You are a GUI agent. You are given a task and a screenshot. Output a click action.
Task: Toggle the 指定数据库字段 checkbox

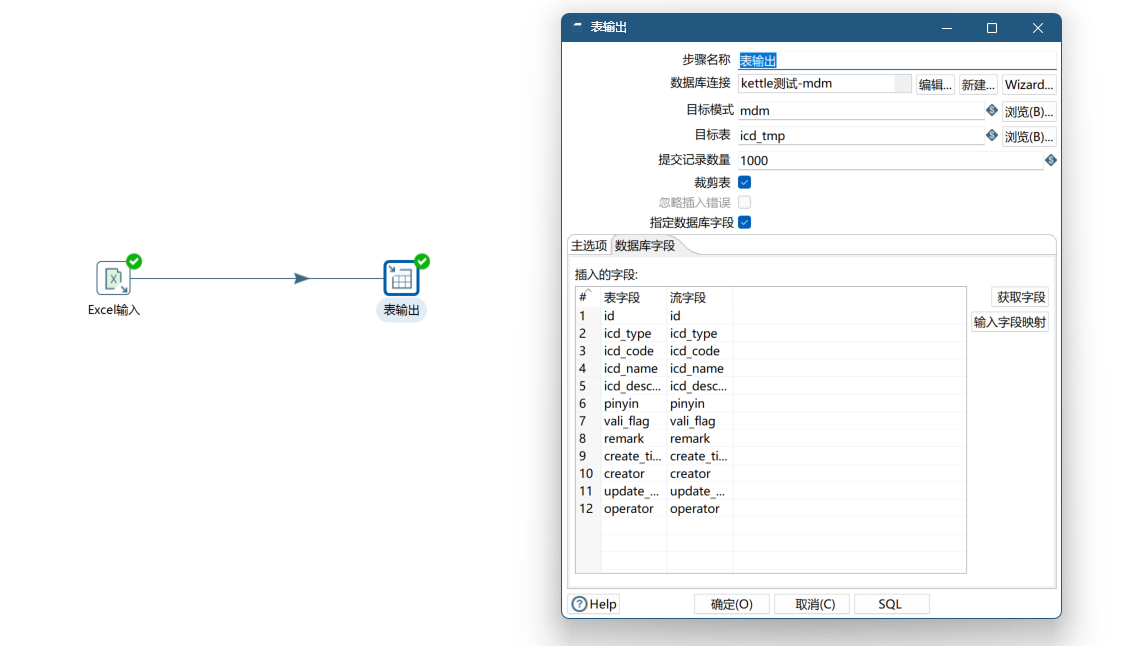click(744, 222)
